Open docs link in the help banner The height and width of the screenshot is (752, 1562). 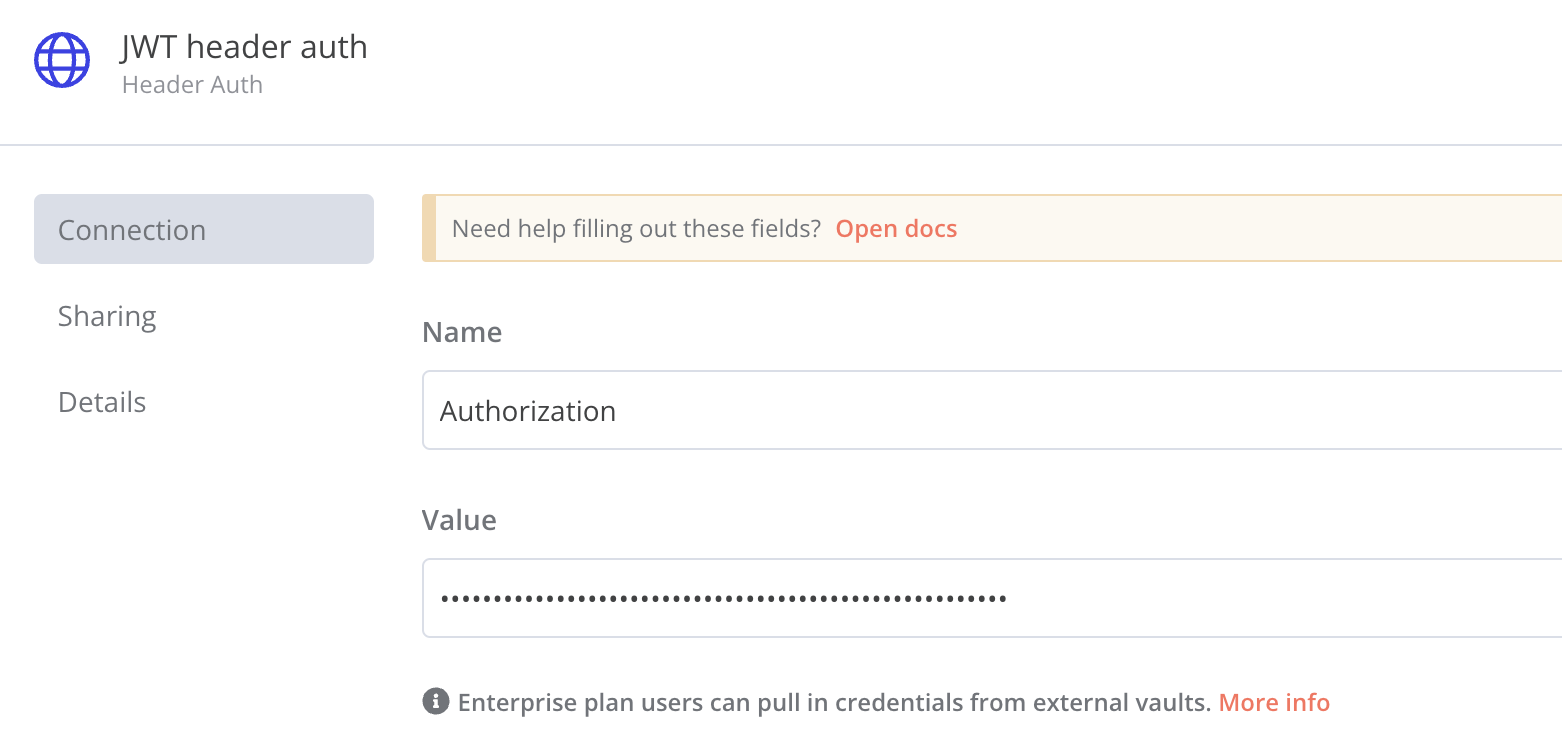896,229
